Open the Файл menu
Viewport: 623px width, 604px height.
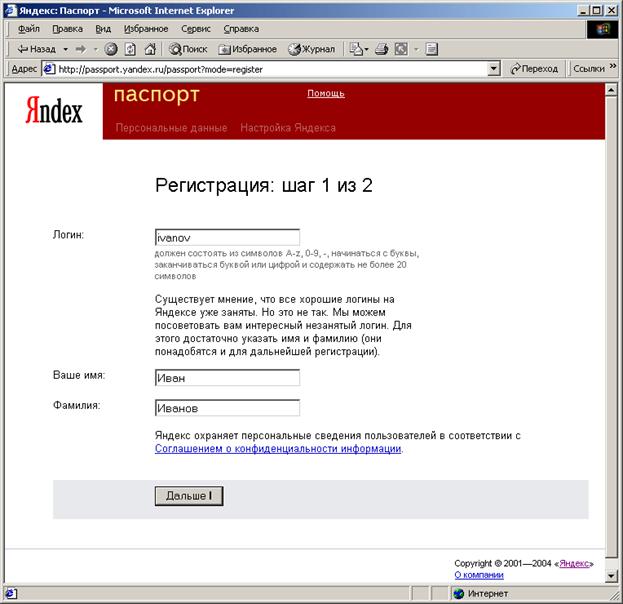tap(28, 29)
